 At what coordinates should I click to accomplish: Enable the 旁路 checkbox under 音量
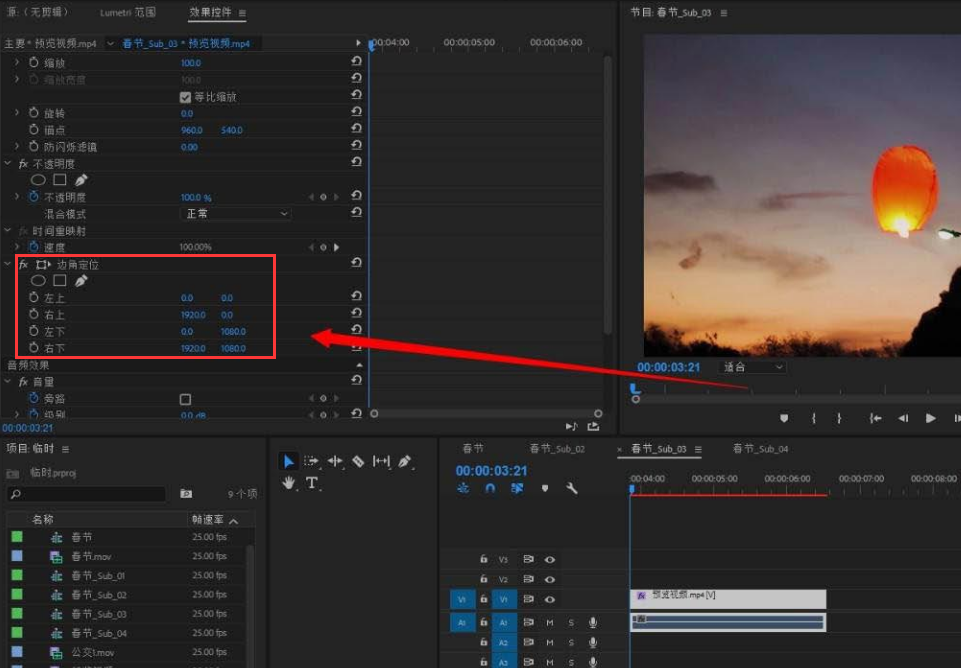pyautogui.click(x=185, y=399)
